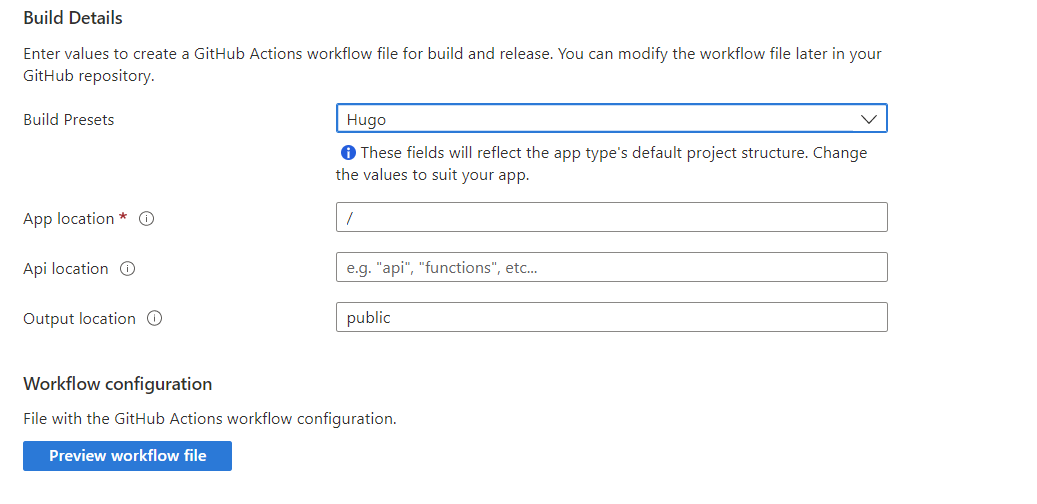Click the Output location info icon

coord(155,319)
